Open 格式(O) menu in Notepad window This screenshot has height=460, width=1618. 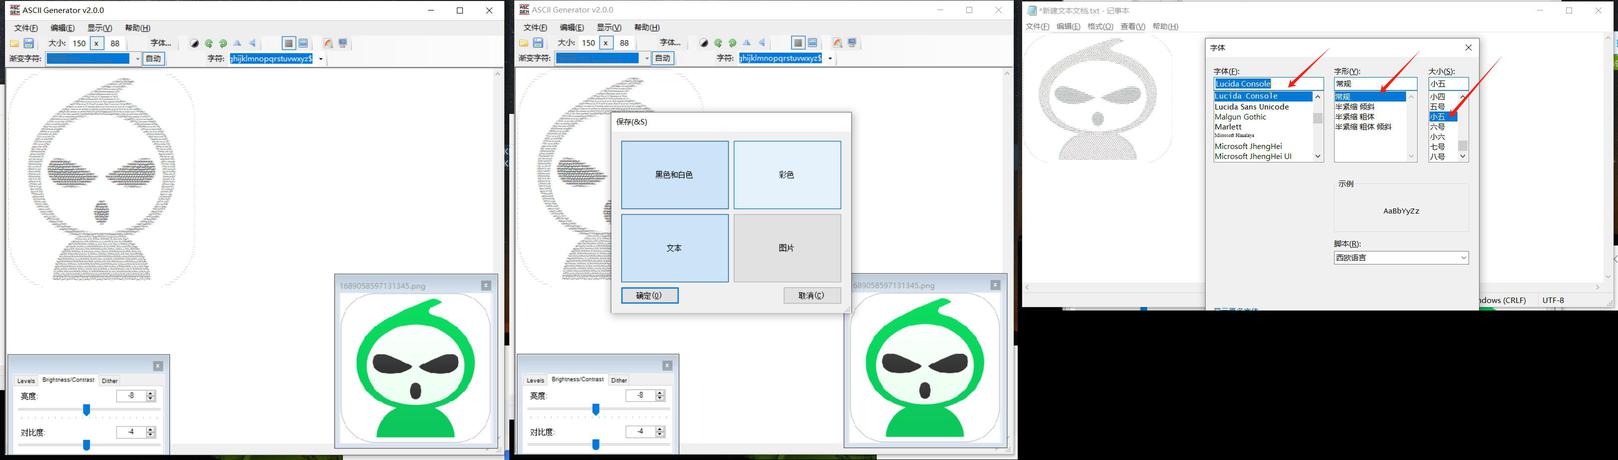1100,27
